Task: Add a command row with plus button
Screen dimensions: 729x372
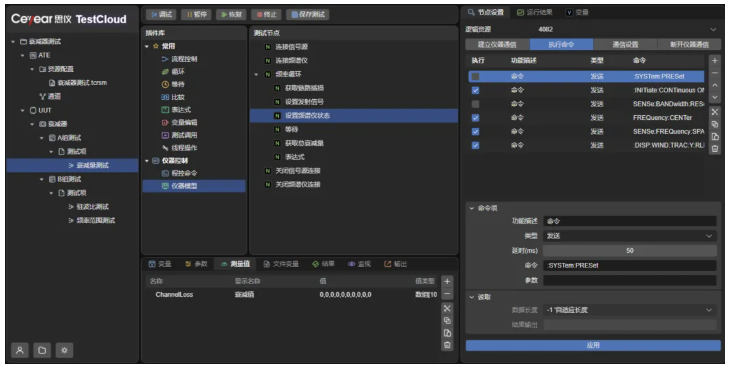Action: pyautogui.click(x=715, y=61)
